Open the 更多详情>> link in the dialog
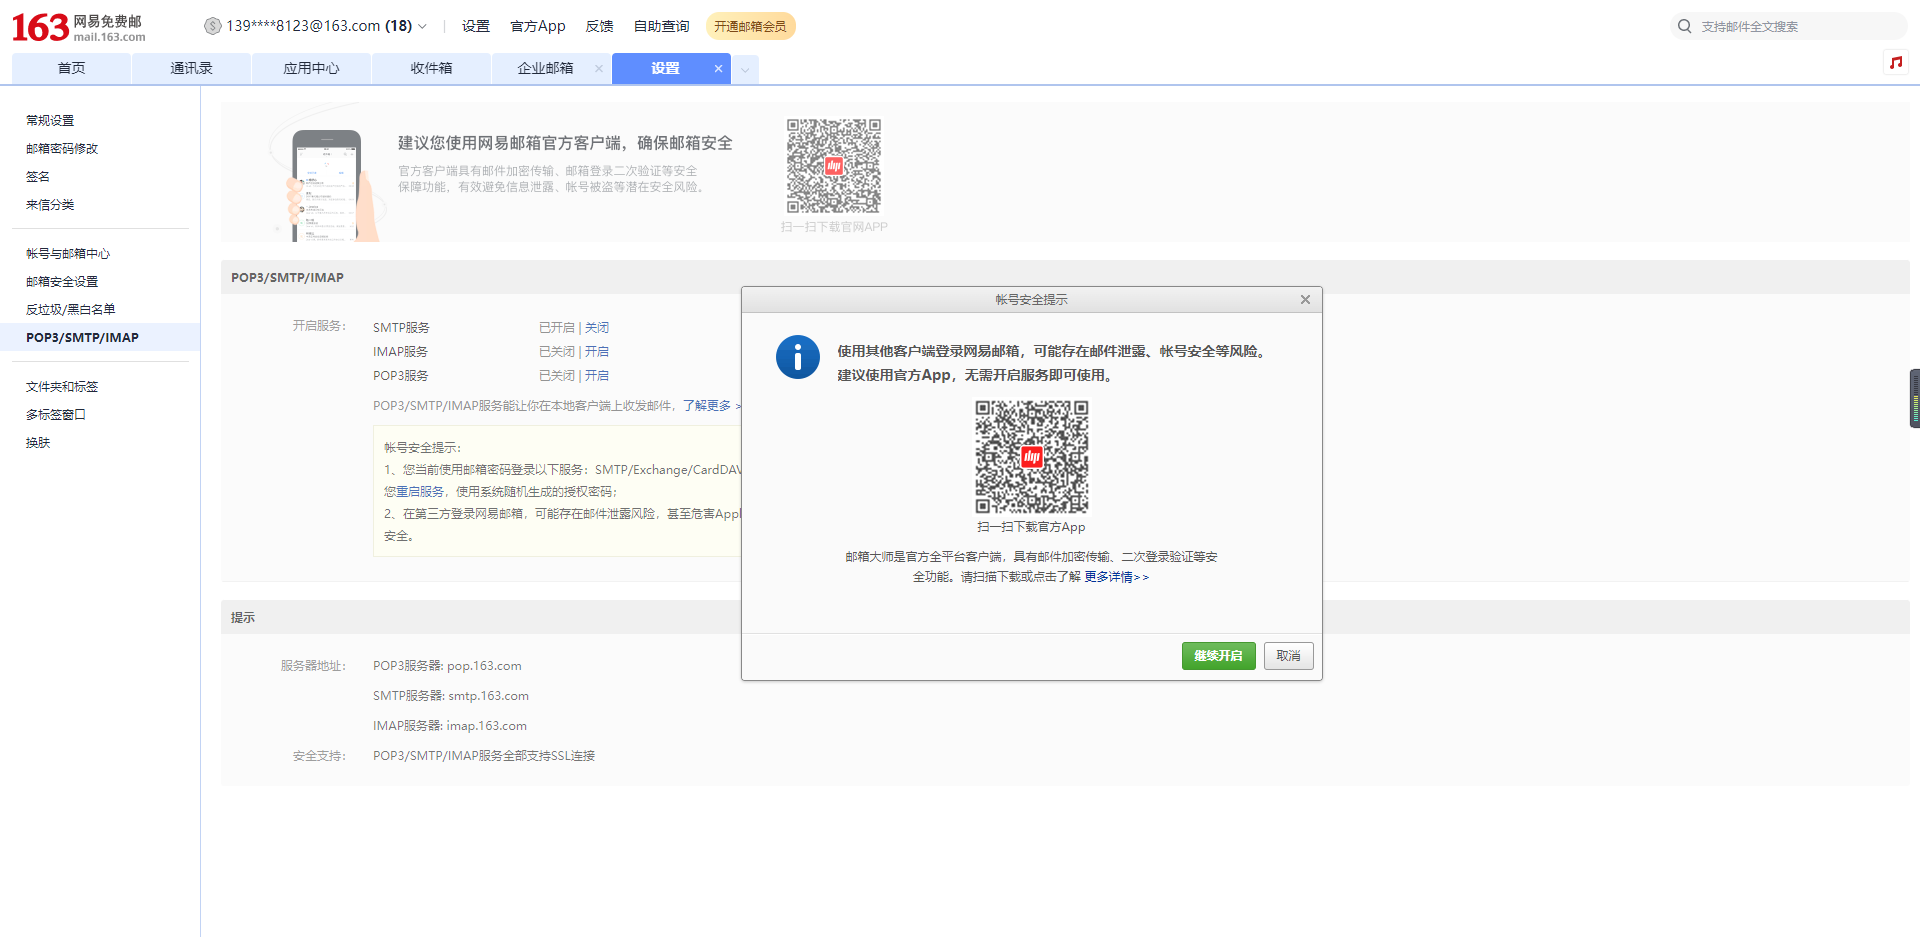Viewport: 1920px width, 937px height. [x=1116, y=577]
